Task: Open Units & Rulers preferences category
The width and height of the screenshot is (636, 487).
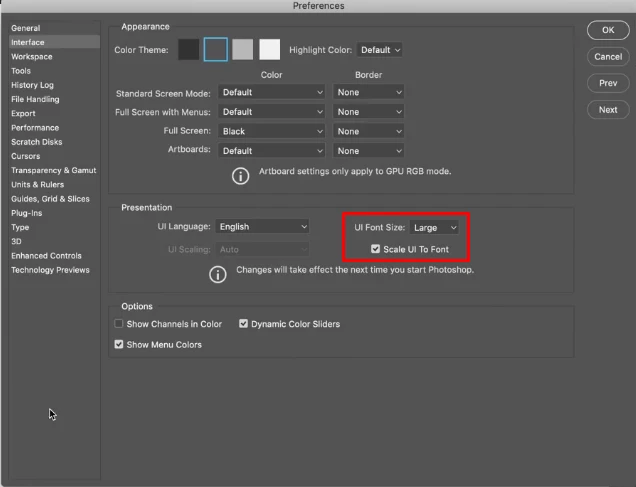Action: [54, 184]
